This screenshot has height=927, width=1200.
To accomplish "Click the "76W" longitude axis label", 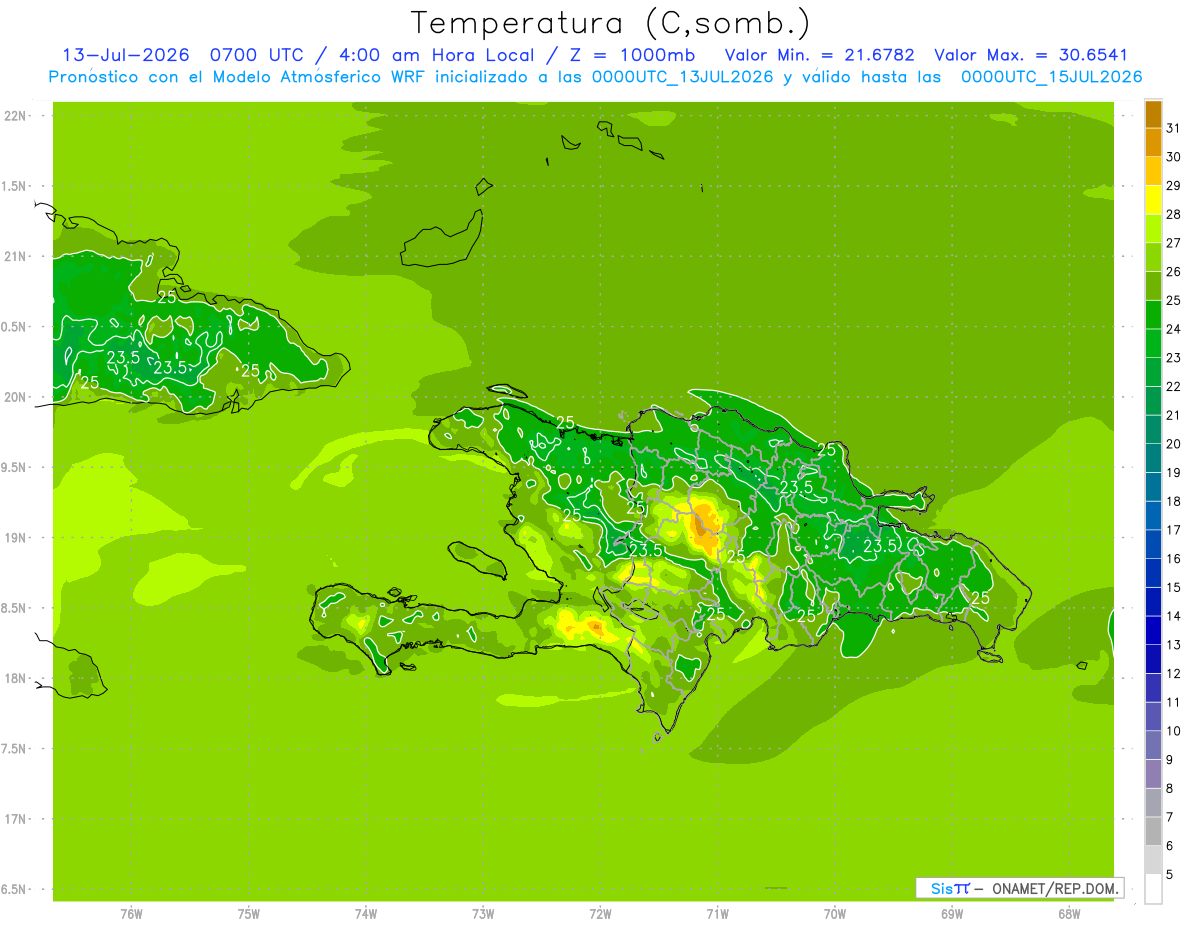I will 131,913.
